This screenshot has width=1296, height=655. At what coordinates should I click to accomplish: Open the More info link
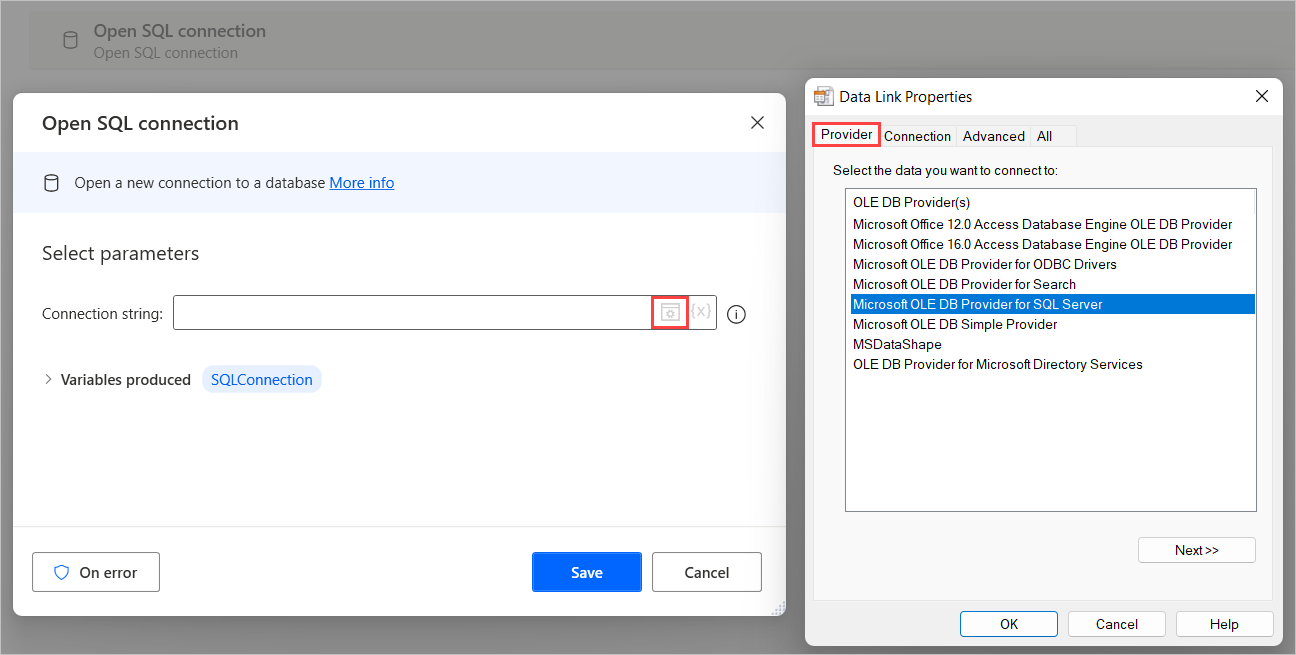[x=361, y=182]
